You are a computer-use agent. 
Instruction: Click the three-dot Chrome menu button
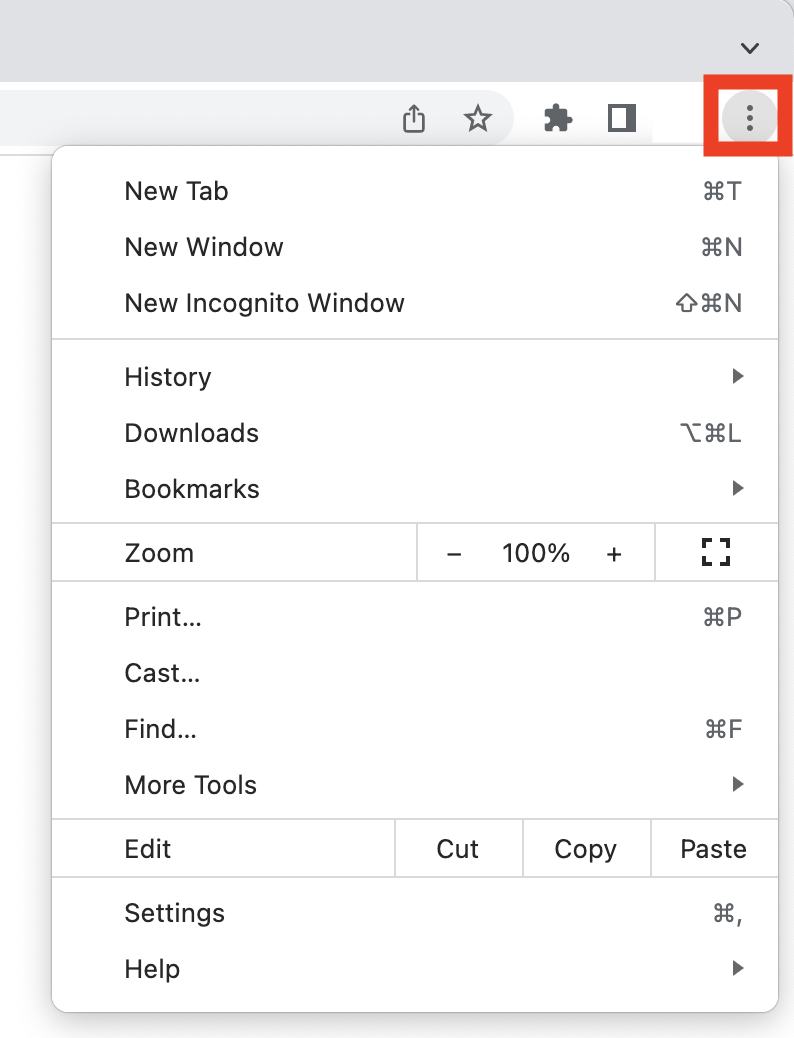click(749, 120)
